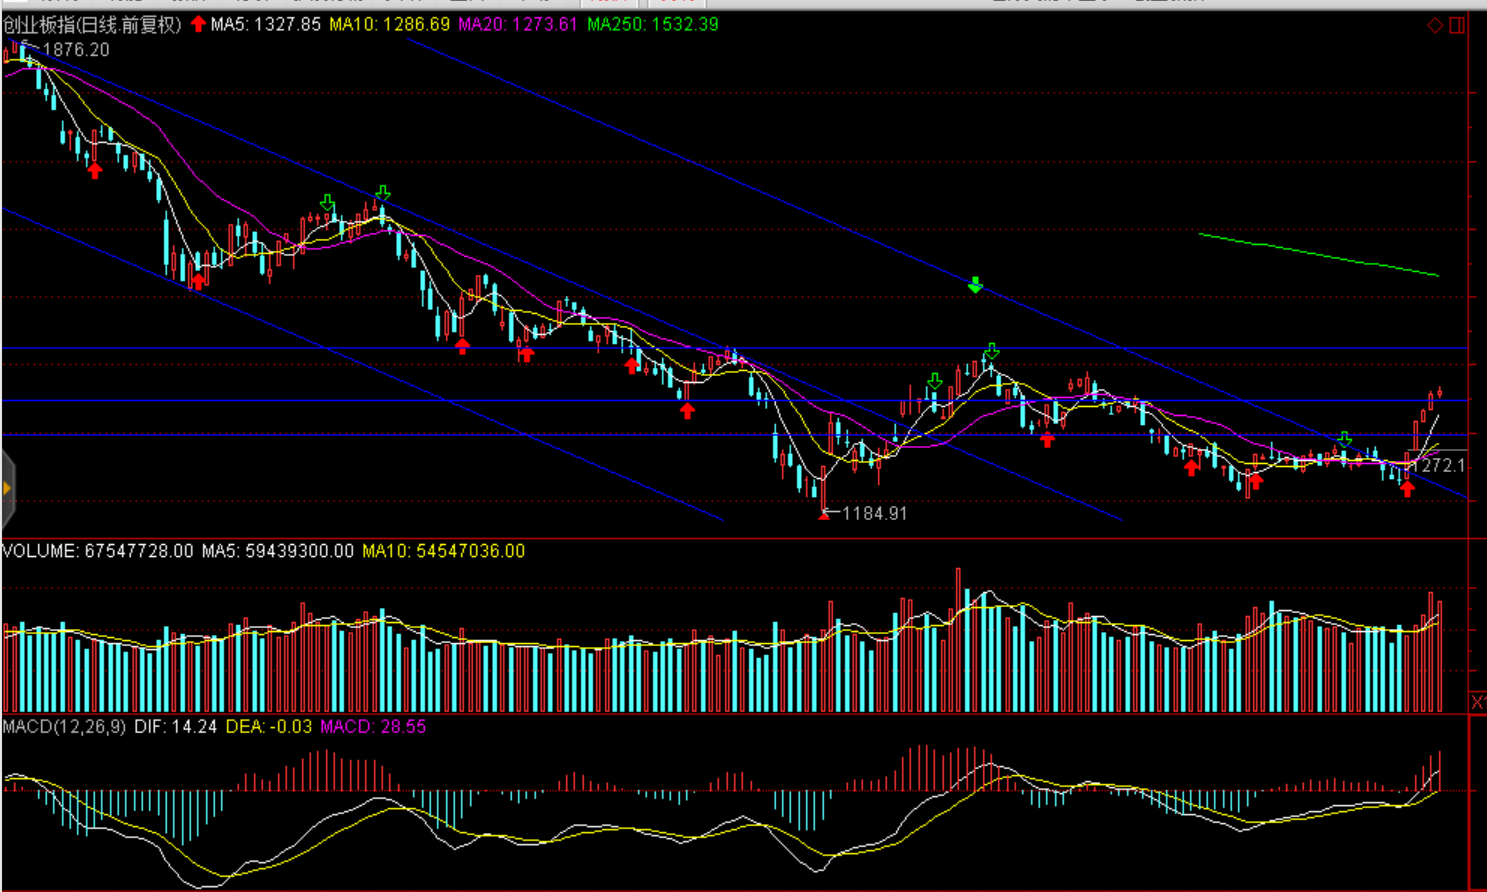Screen dimensions: 1487x892
Task: Select the magenta MA20 indicator label
Action: [x=518, y=24]
